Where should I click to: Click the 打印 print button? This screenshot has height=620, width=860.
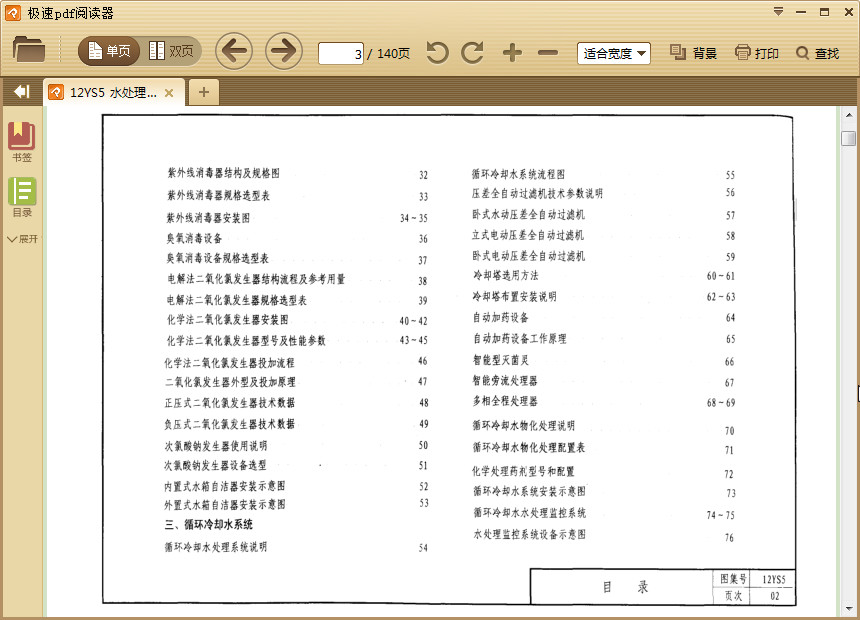click(x=757, y=53)
